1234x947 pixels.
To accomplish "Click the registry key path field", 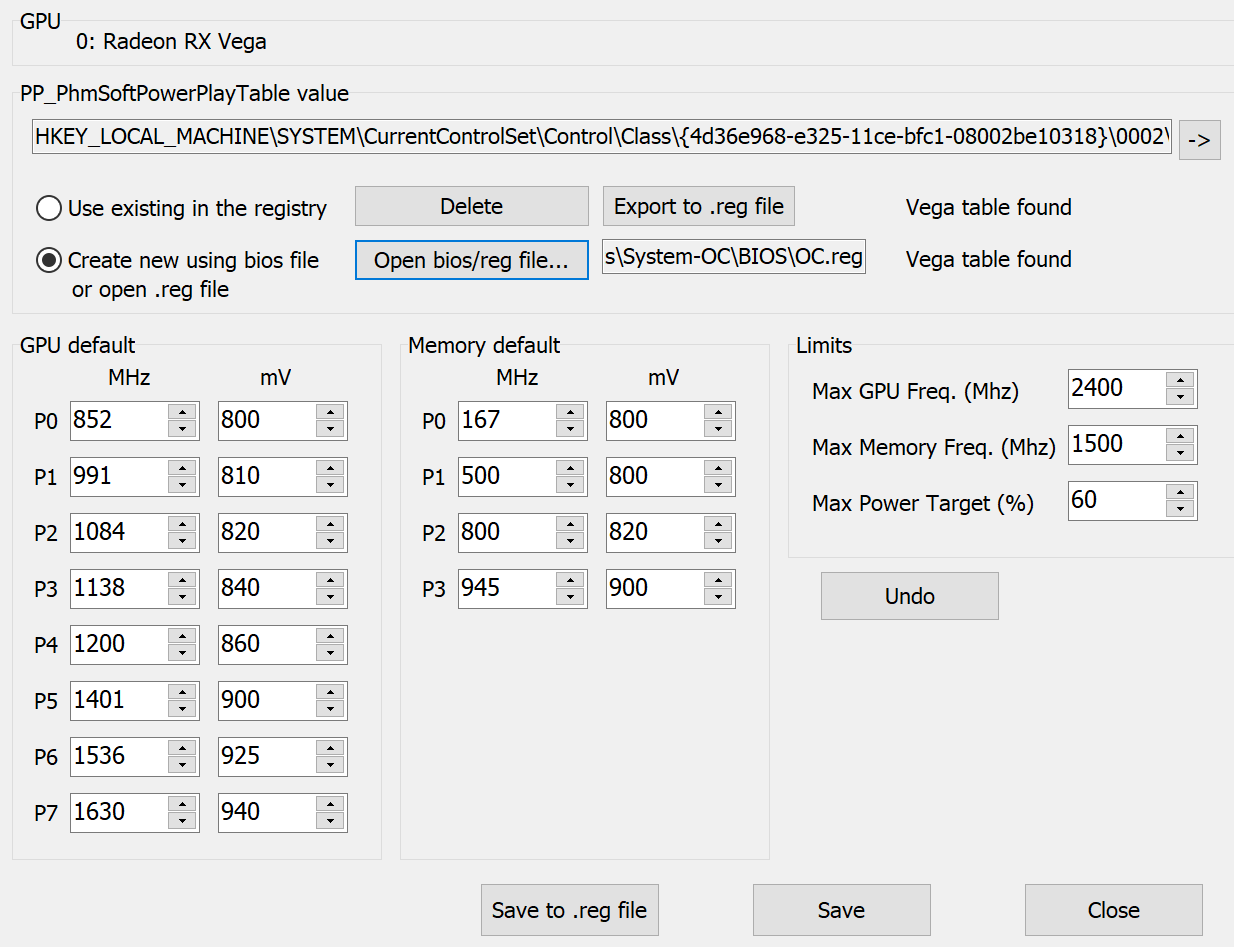I will tap(602, 138).
